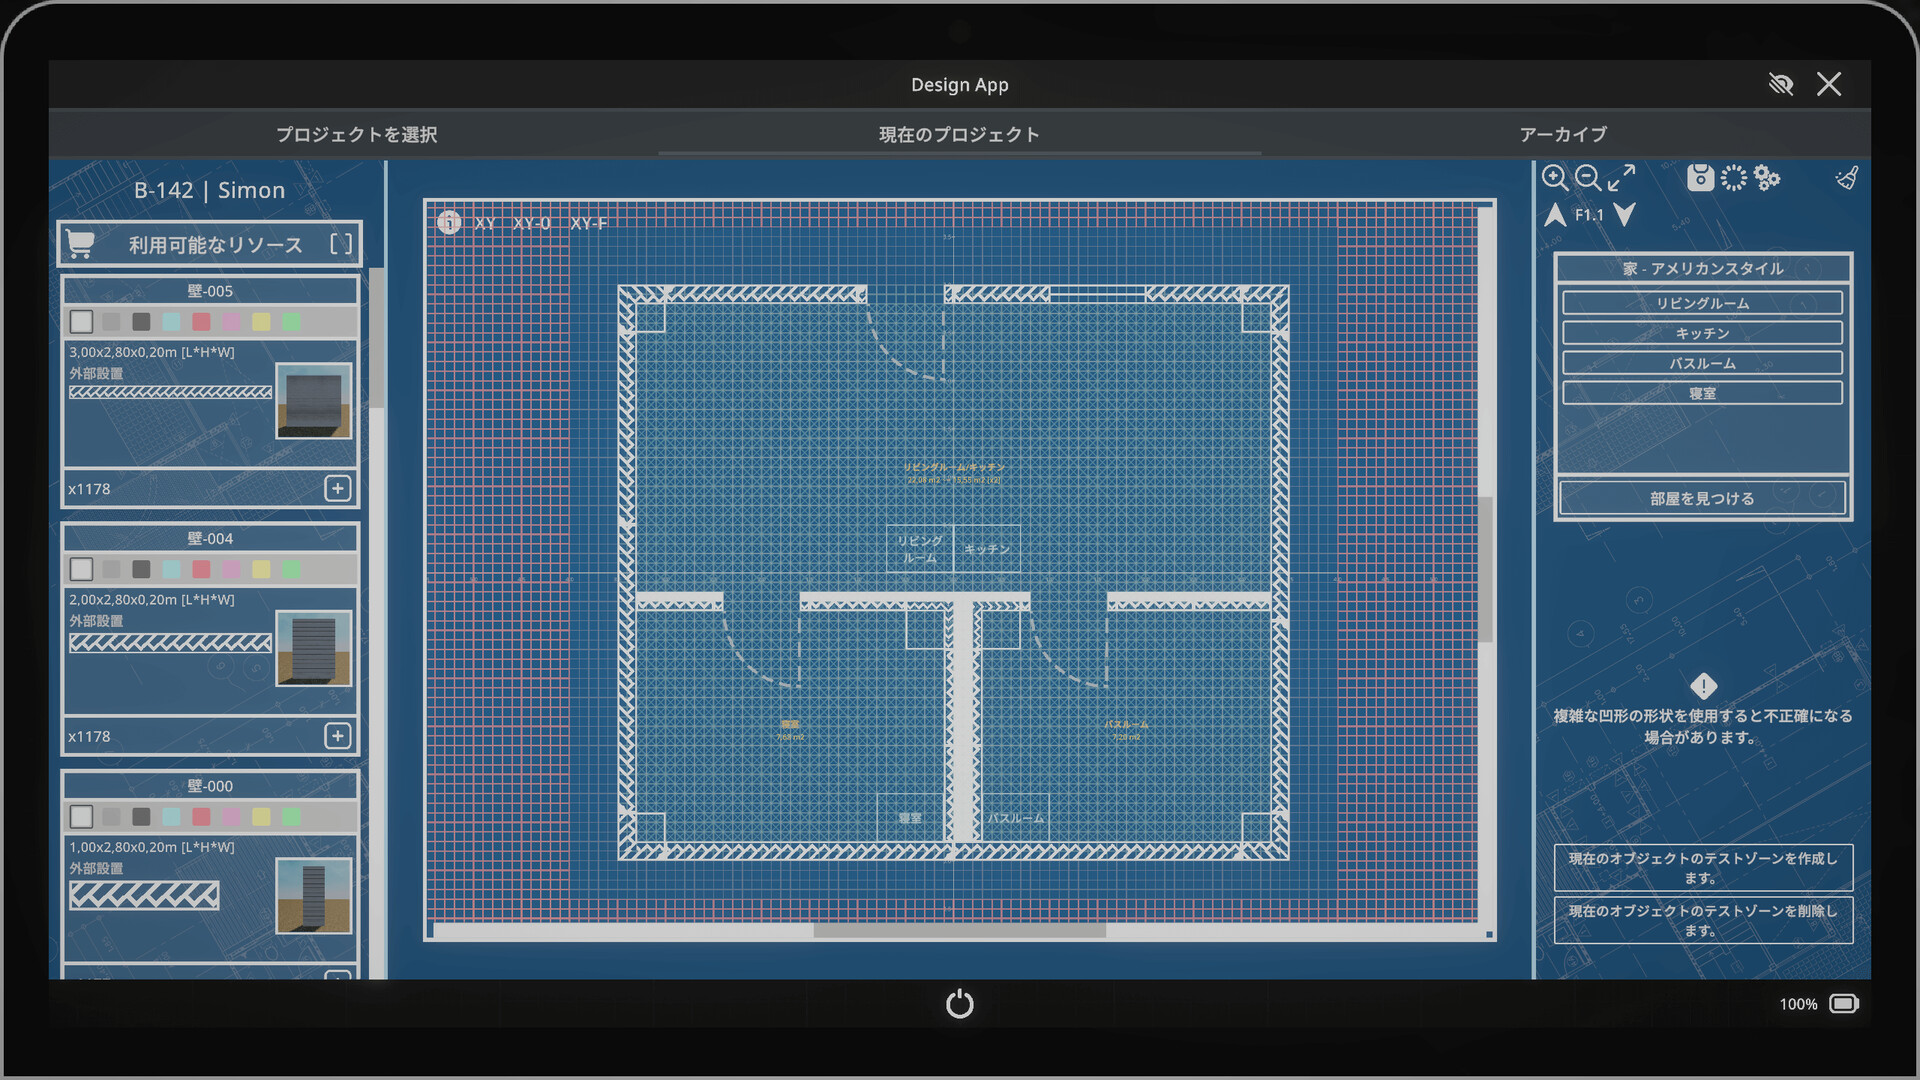1920x1080 pixels.
Task: Pick the cyan swatch for 壁-004
Action: click(171, 569)
